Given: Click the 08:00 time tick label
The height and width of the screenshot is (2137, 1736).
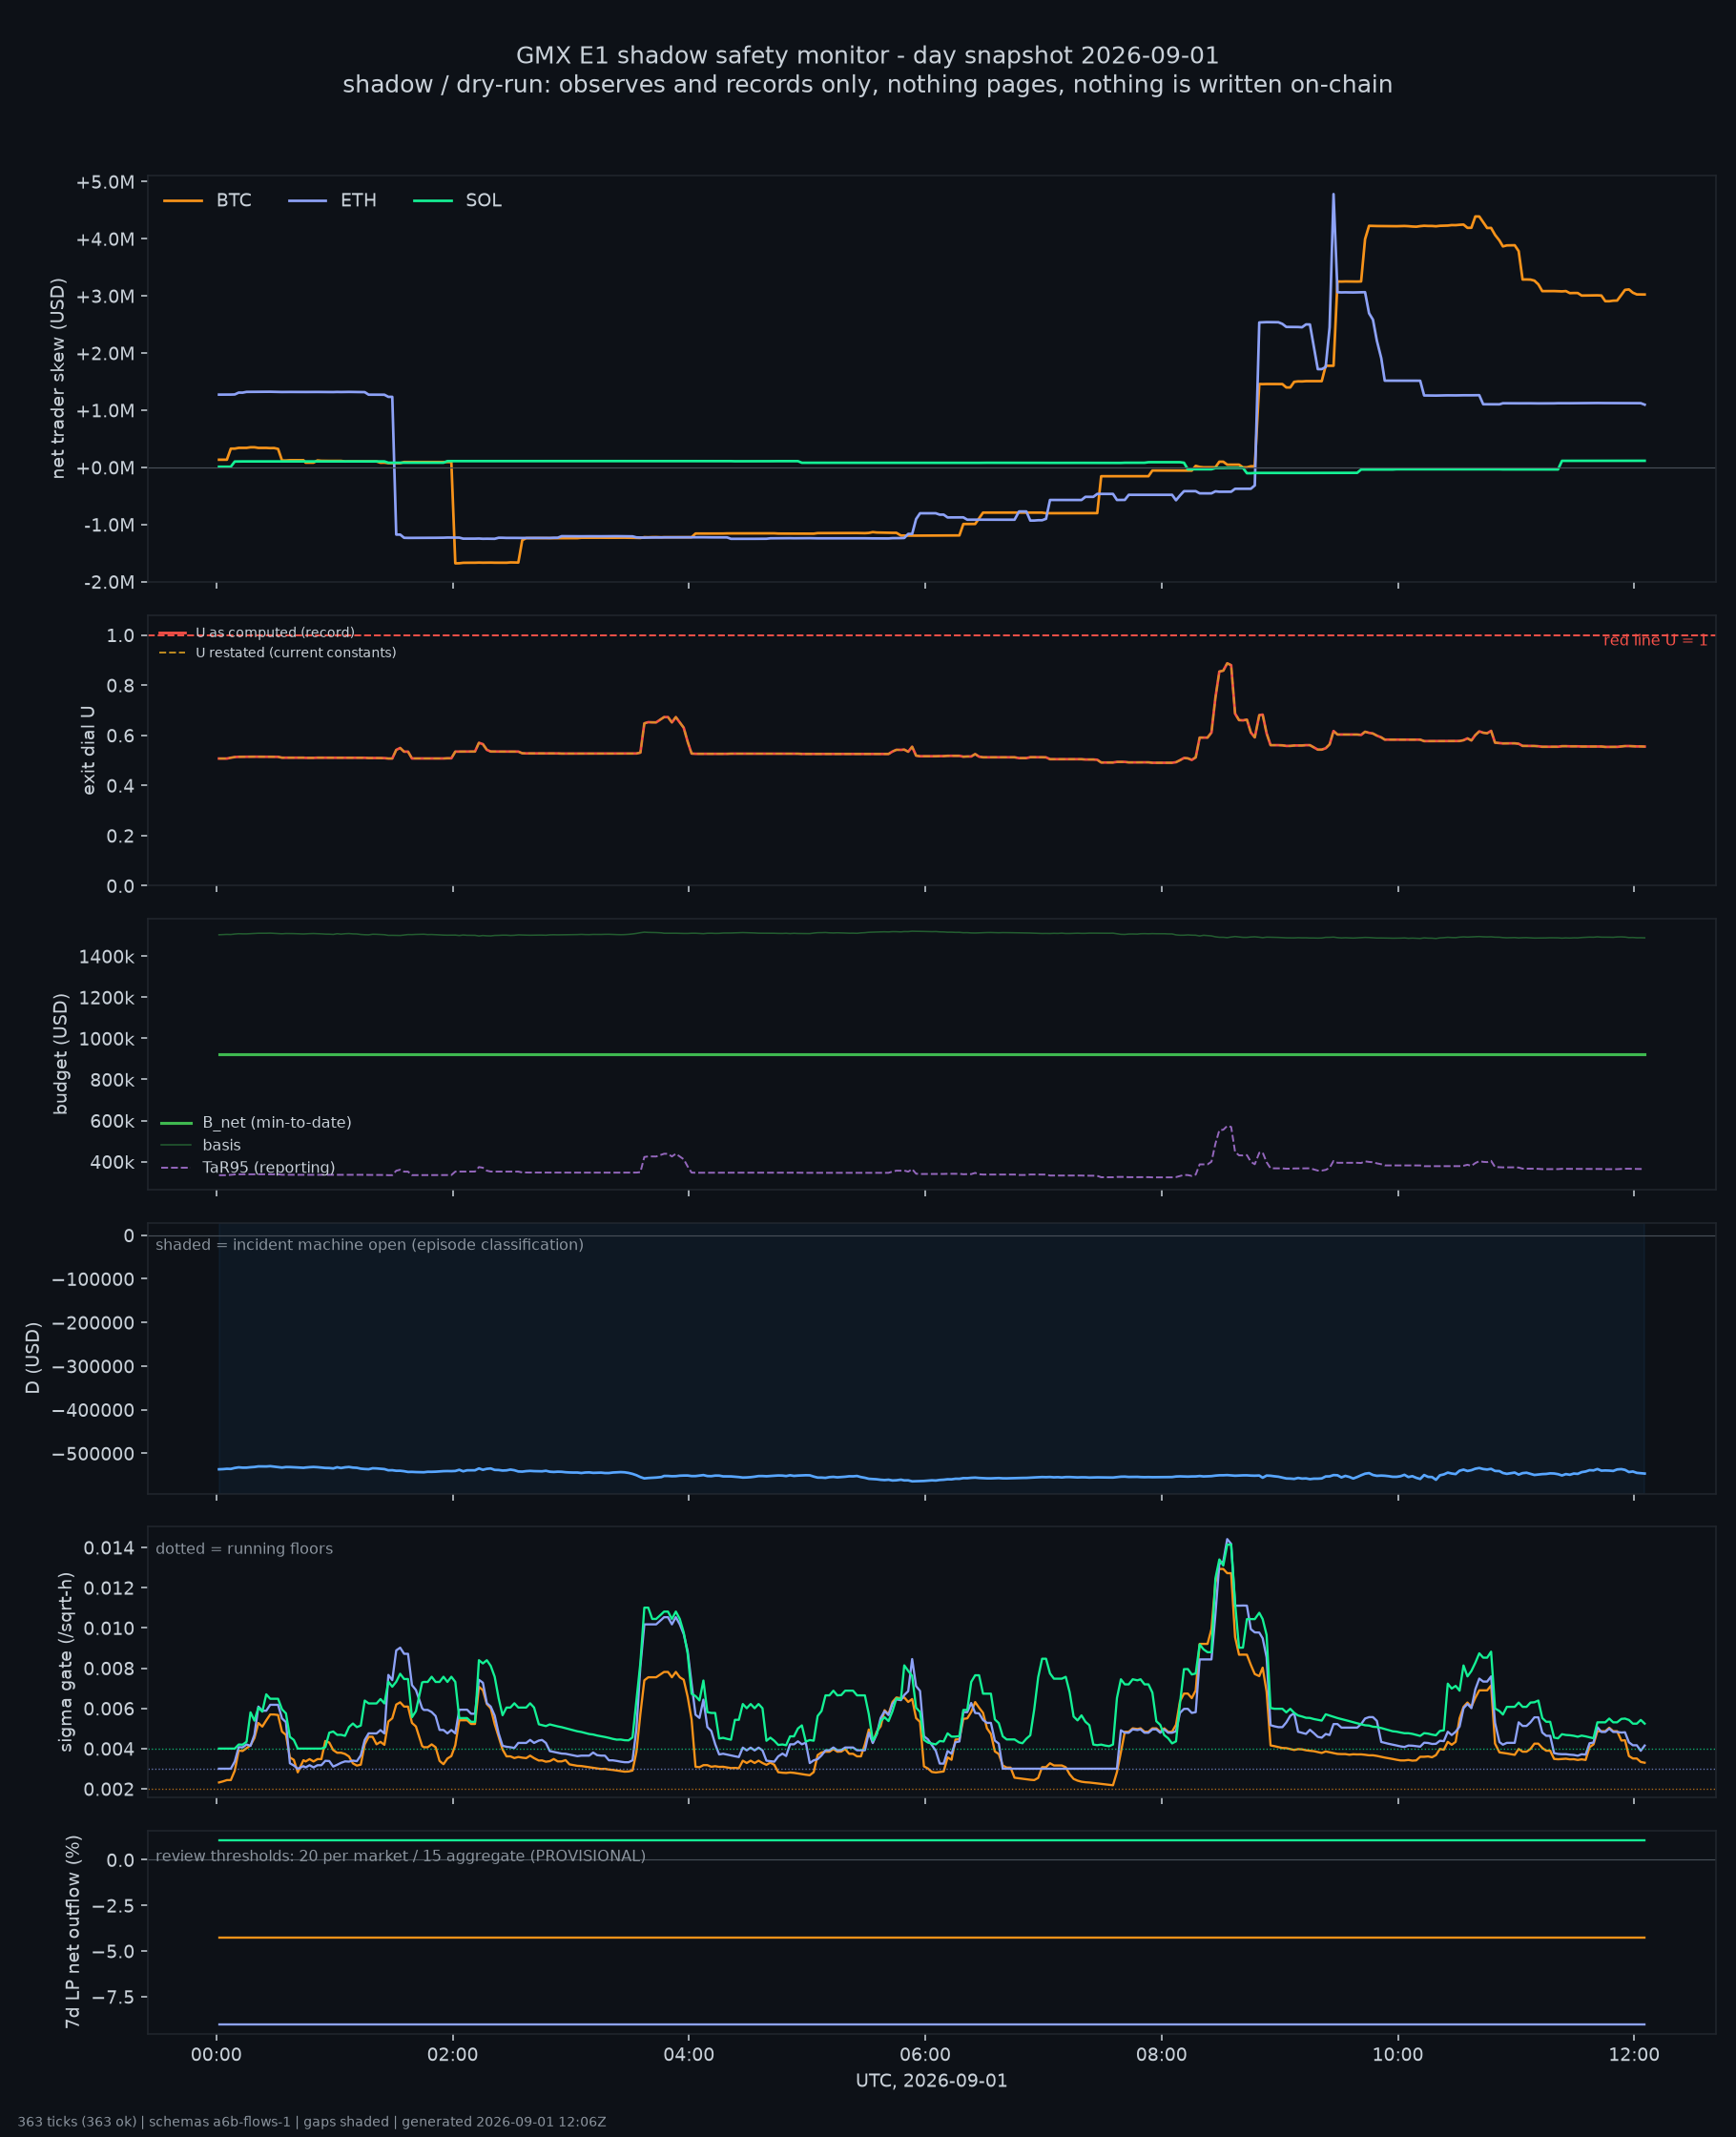Looking at the screenshot, I should [1161, 2055].
